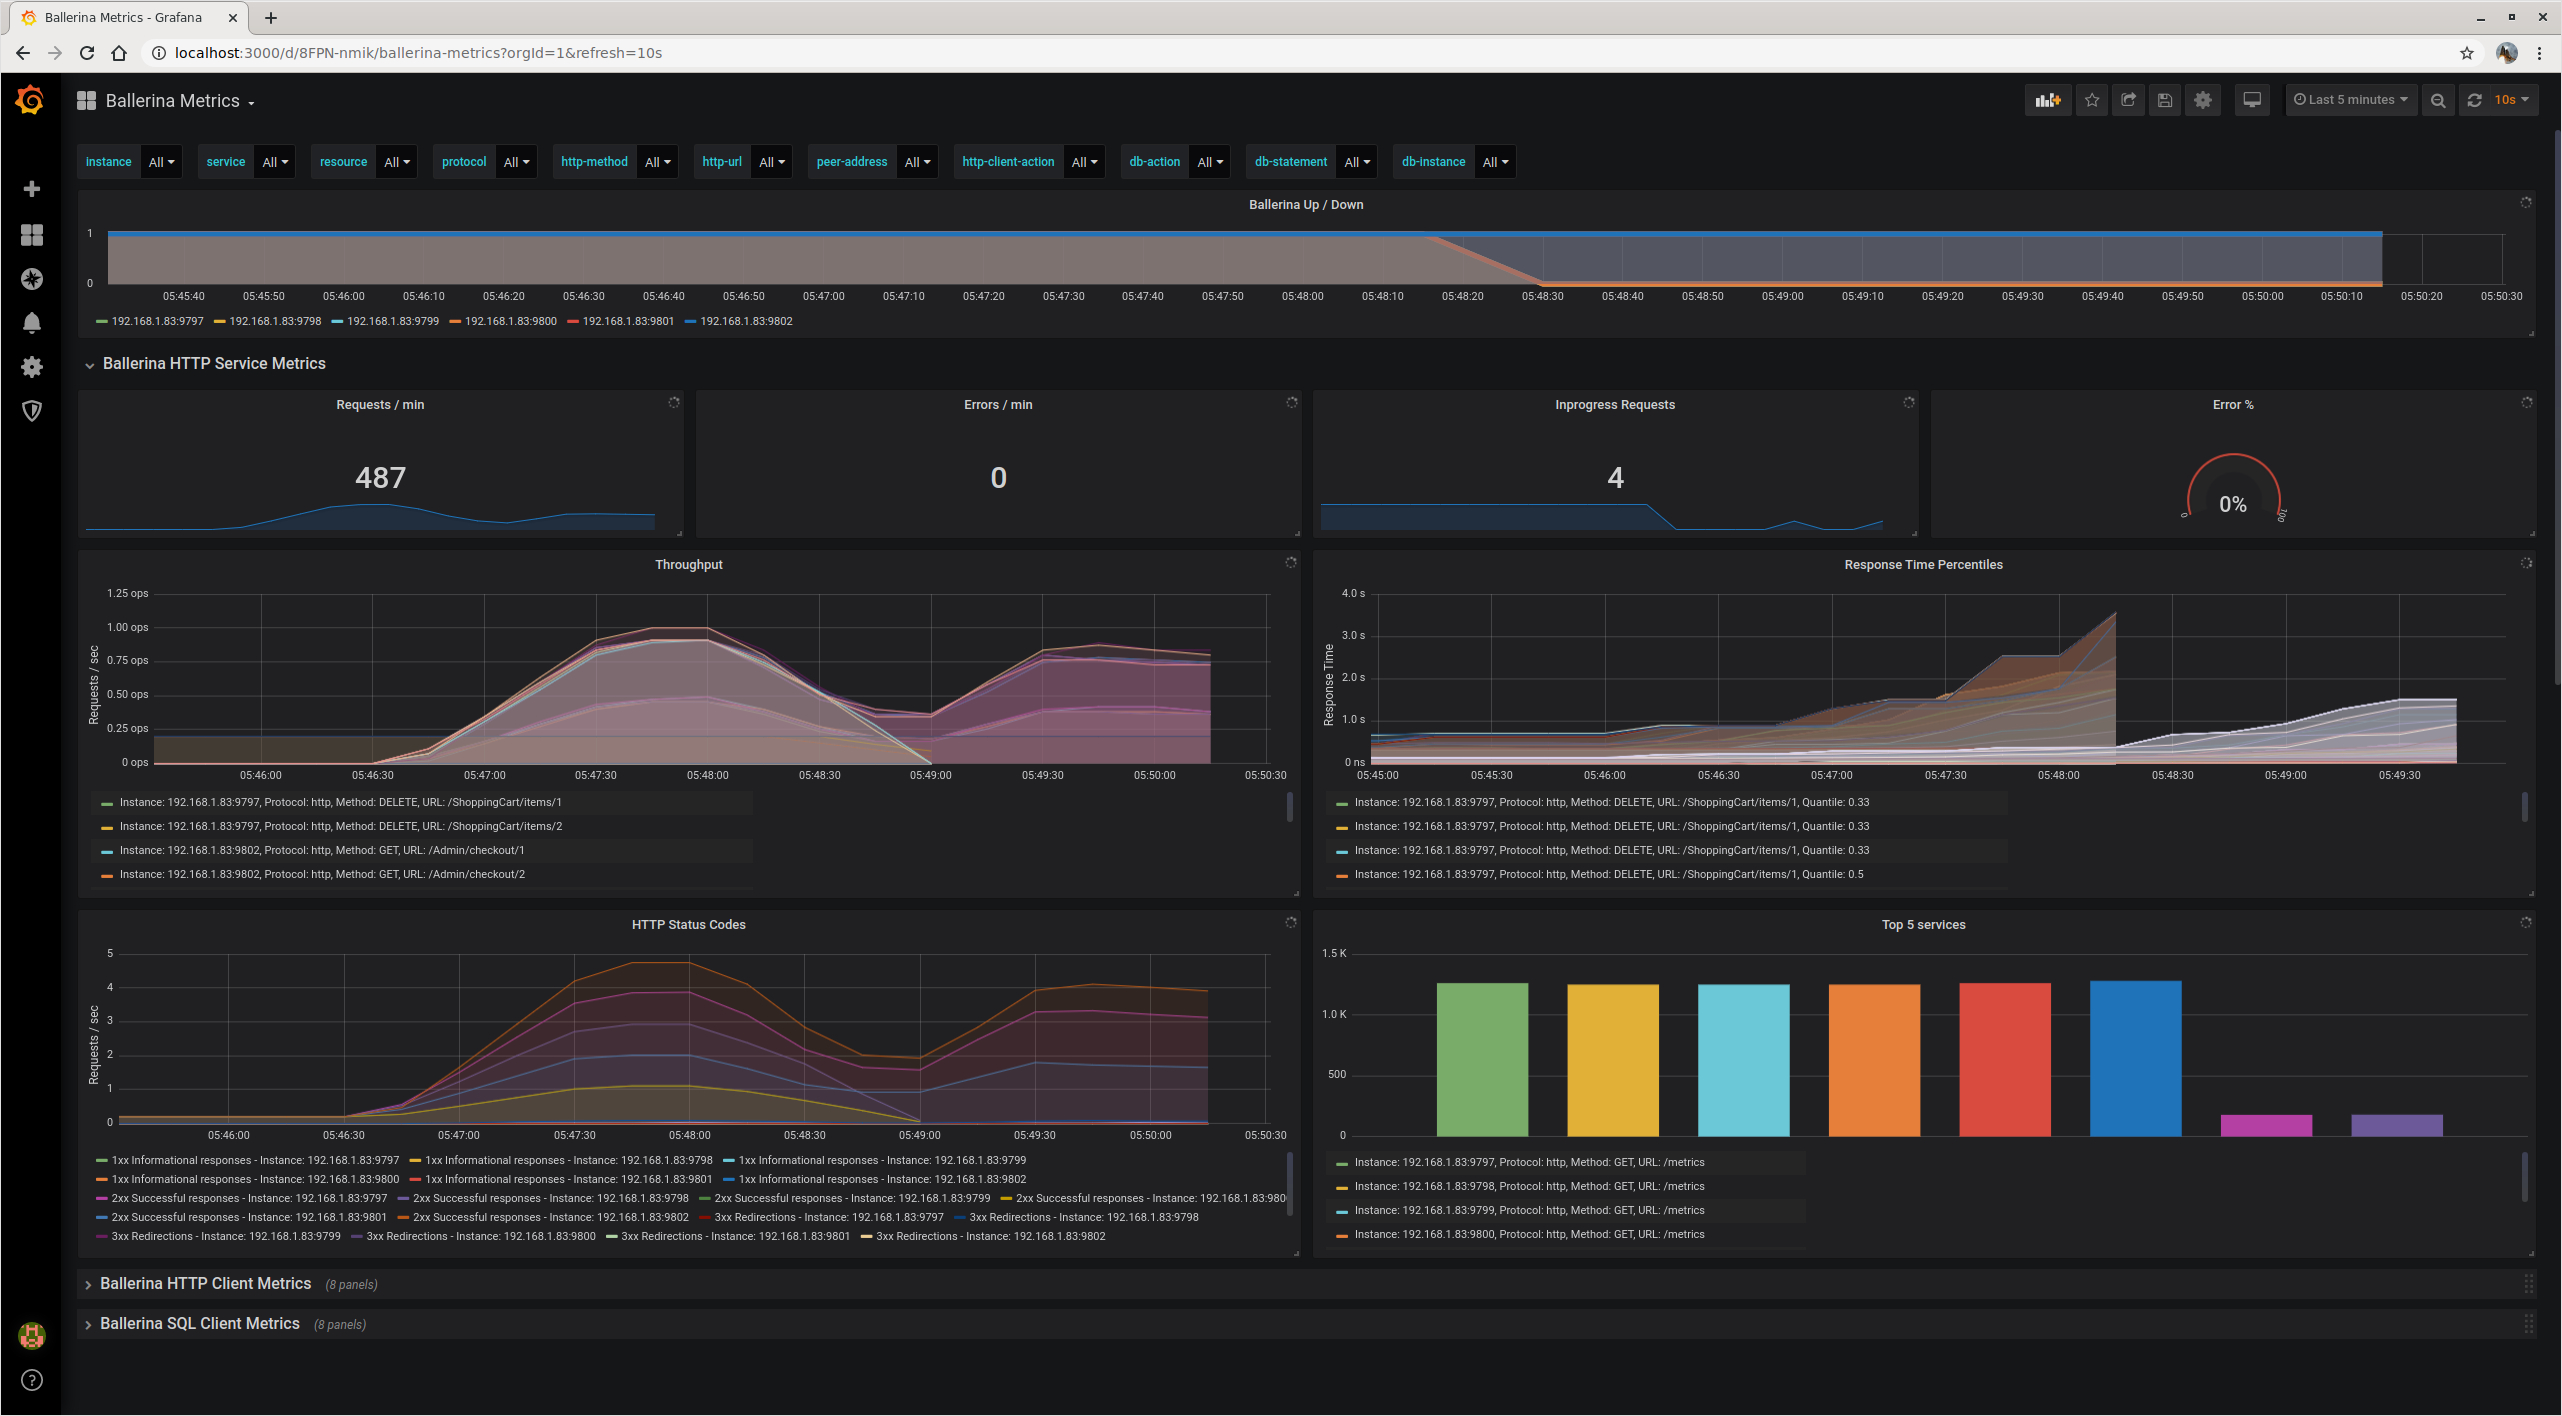Open Explore compass icon in sidebar
Screen dimensions: 2562x1416
pyautogui.click(x=32, y=279)
